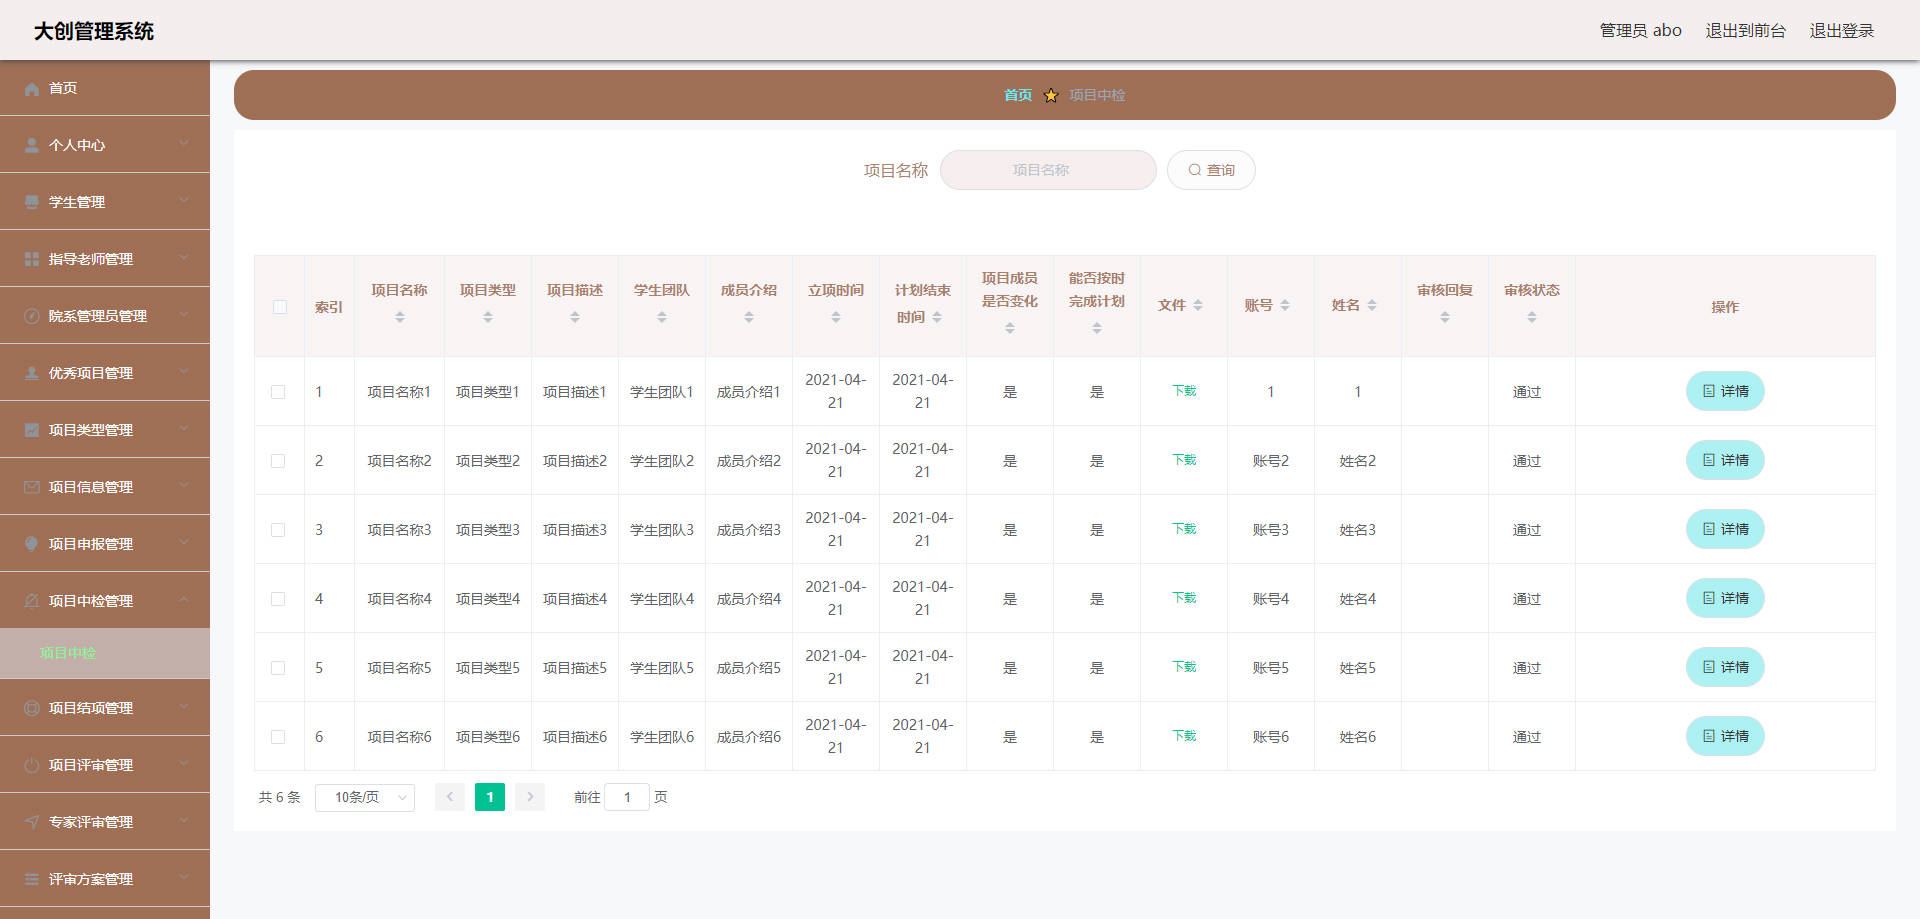Click the go-to page number field

pyautogui.click(x=627, y=798)
